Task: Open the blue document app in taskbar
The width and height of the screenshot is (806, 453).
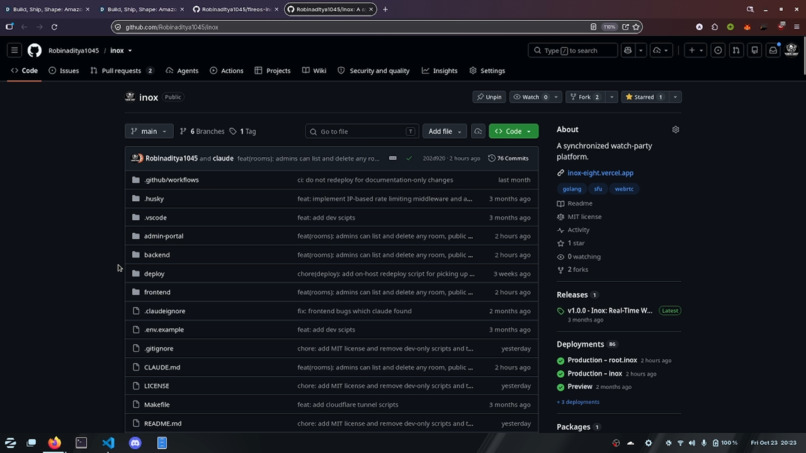Action: (162, 443)
